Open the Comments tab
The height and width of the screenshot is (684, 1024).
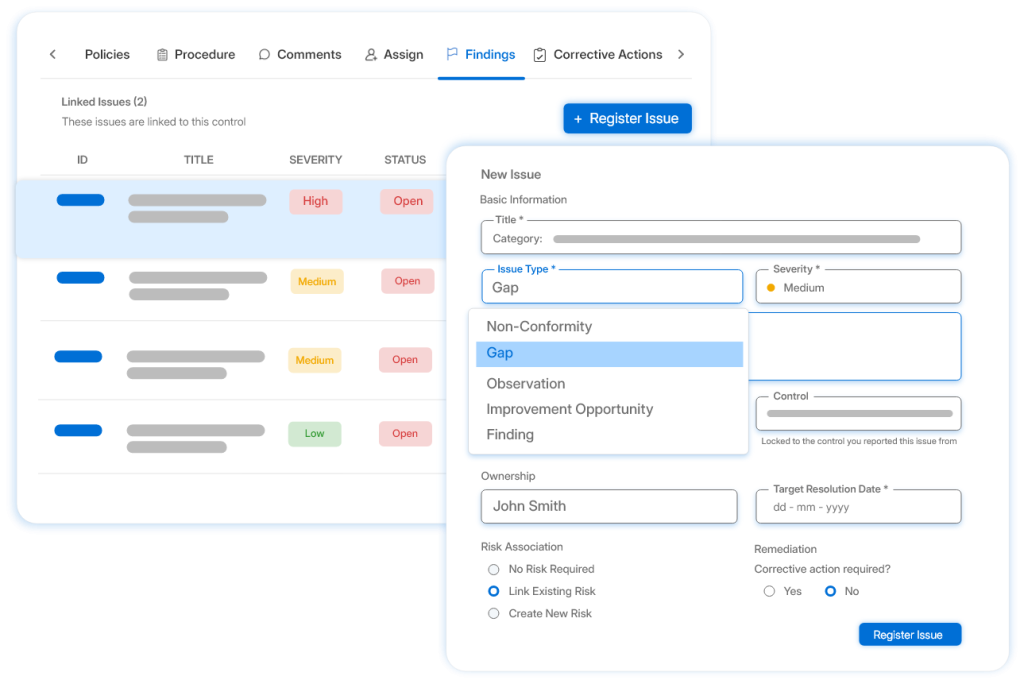(x=300, y=54)
